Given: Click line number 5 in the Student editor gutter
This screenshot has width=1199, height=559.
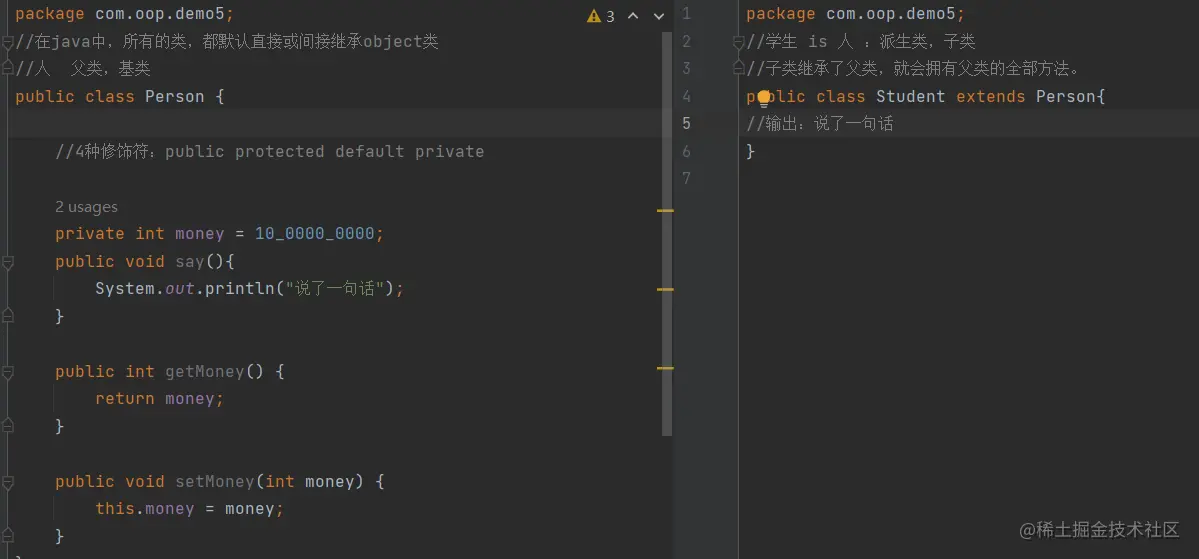Looking at the screenshot, I should (686, 124).
